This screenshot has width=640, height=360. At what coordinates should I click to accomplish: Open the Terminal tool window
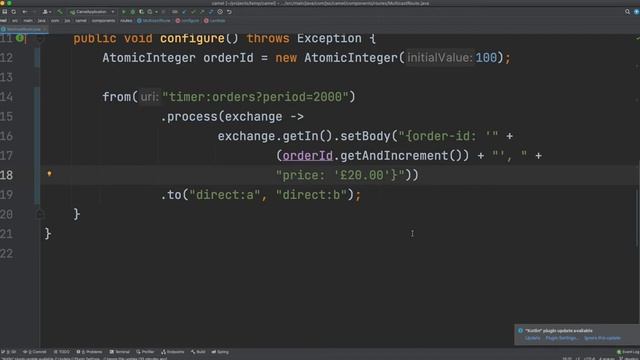(x=119, y=352)
